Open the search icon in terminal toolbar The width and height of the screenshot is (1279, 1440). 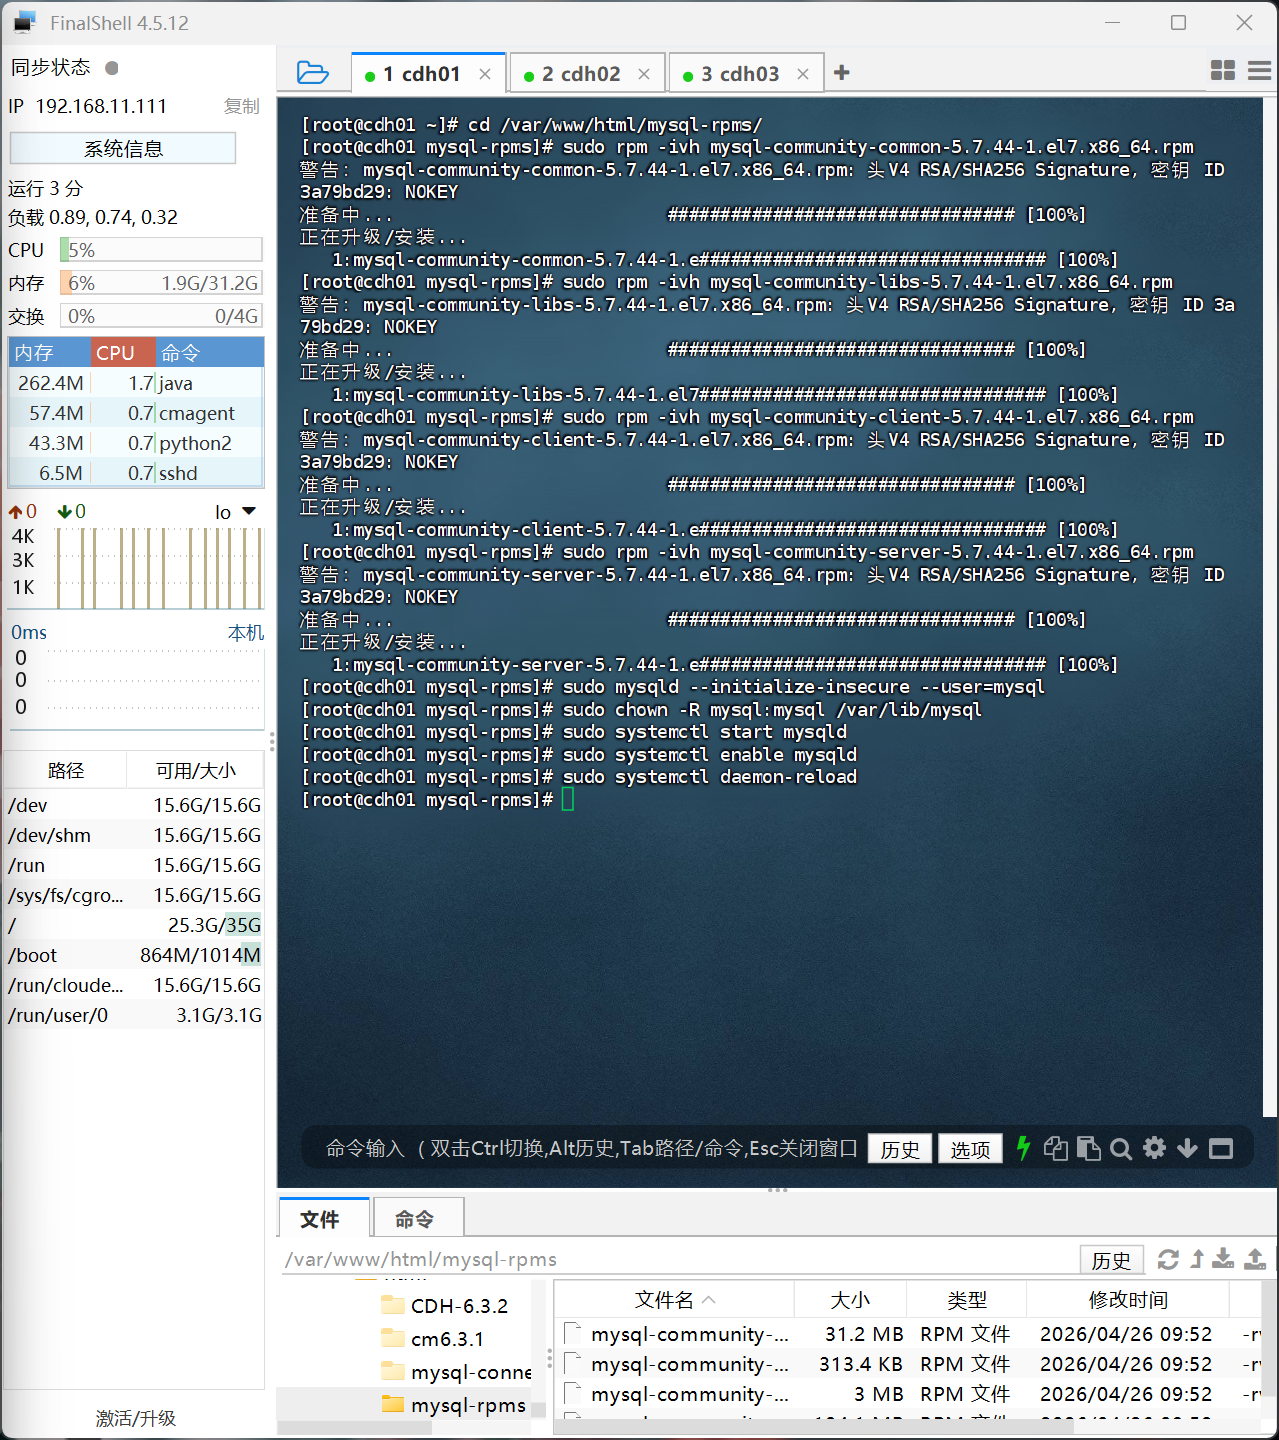pos(1121,1148)
